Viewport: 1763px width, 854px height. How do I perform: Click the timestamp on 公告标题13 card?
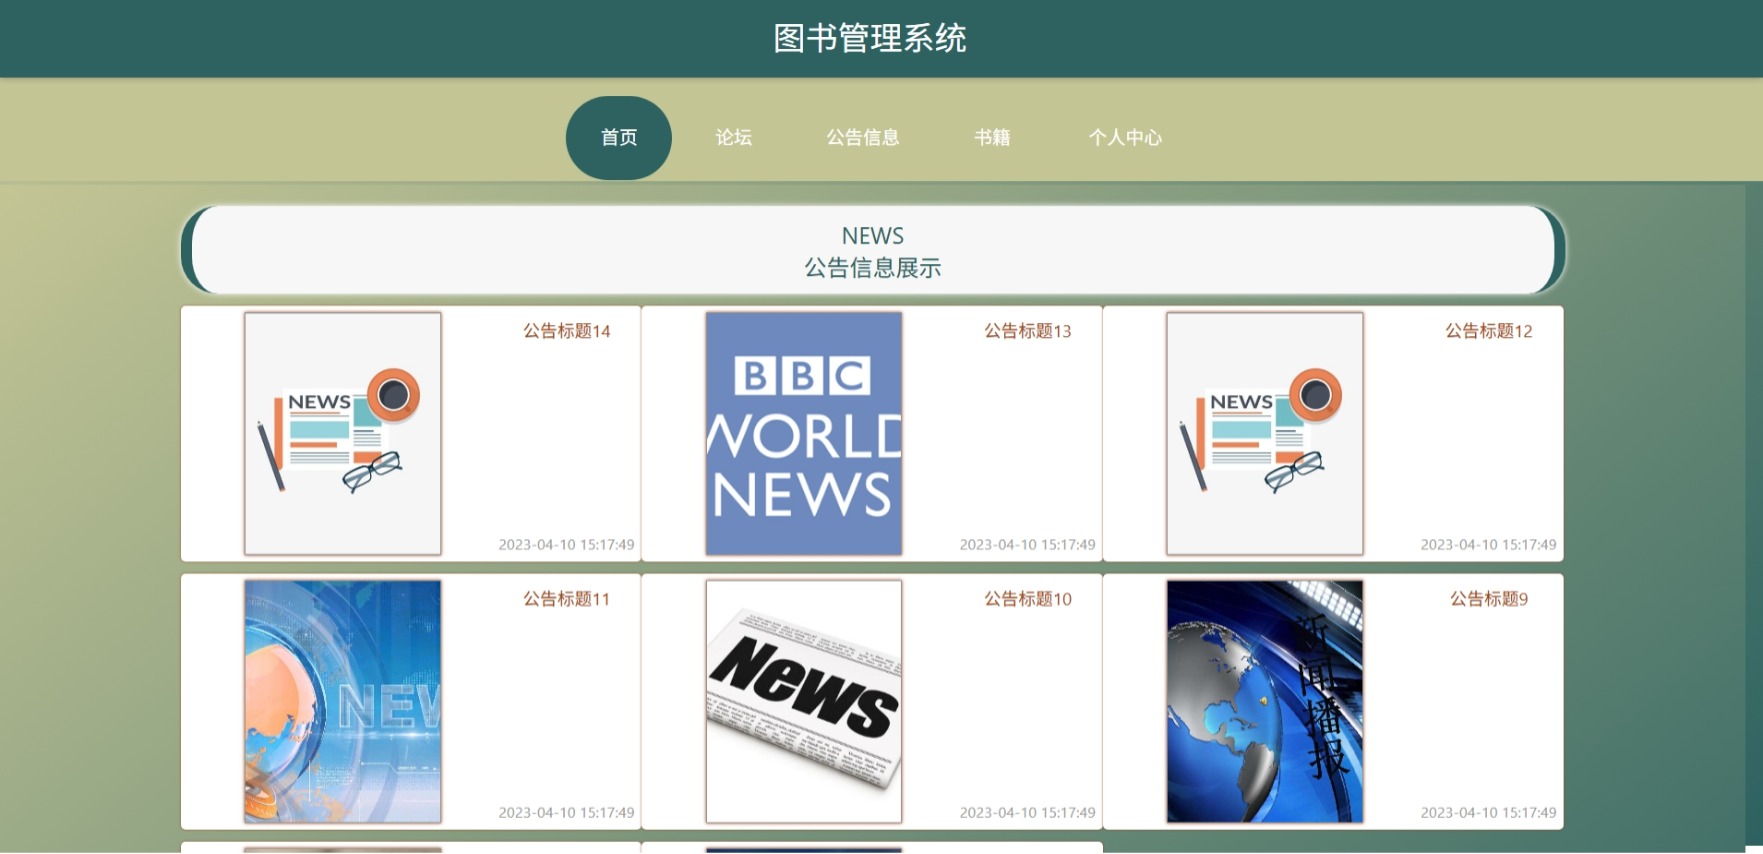click(x=1028, y=545)
